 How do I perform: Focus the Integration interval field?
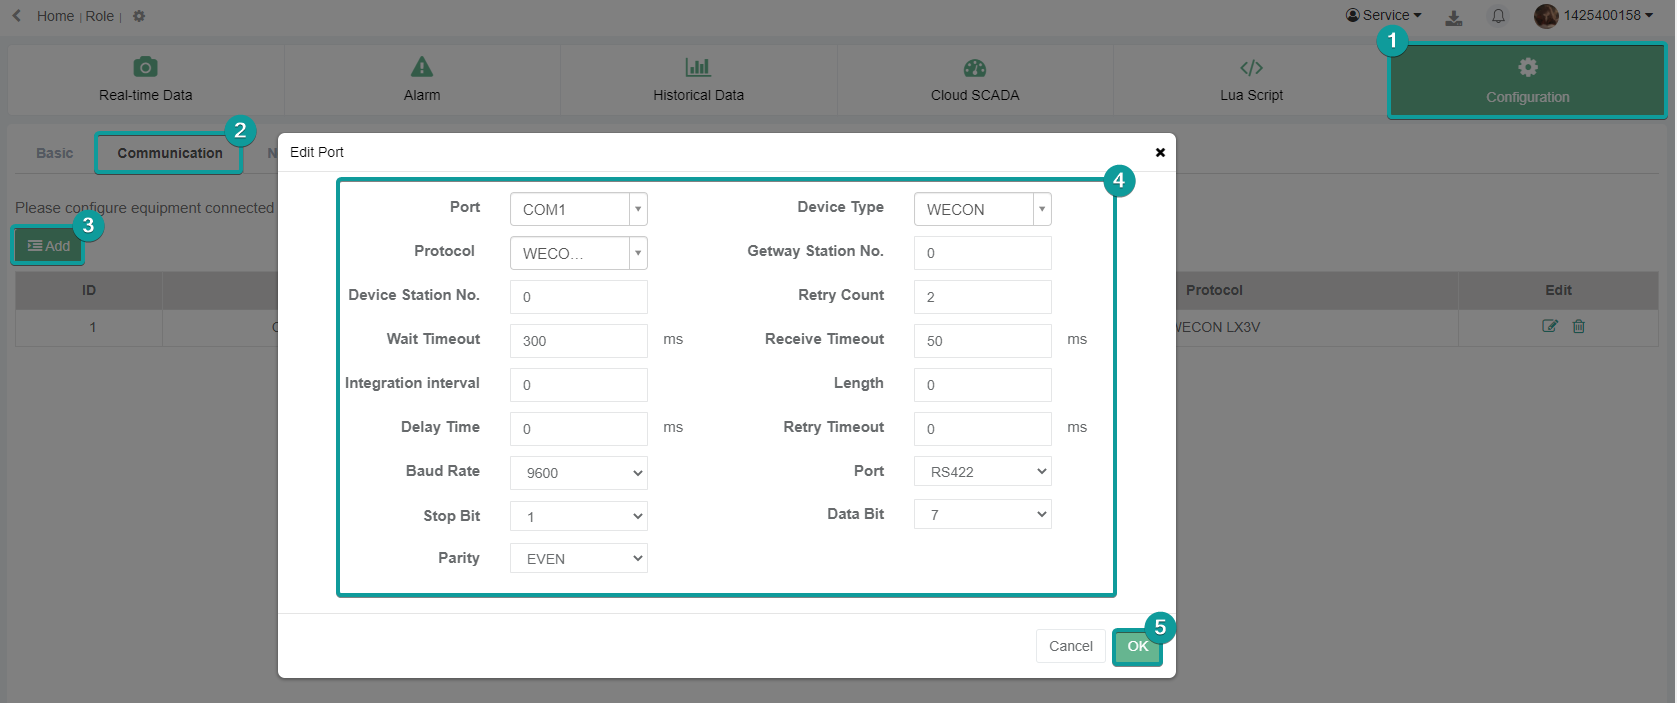[579, 385]
